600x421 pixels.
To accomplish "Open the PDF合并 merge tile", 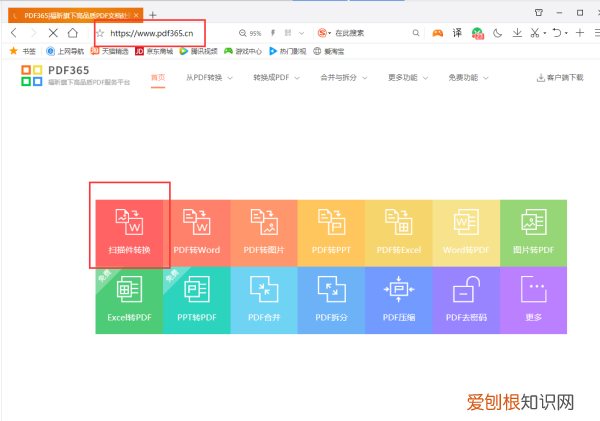I will click(264, 300).
